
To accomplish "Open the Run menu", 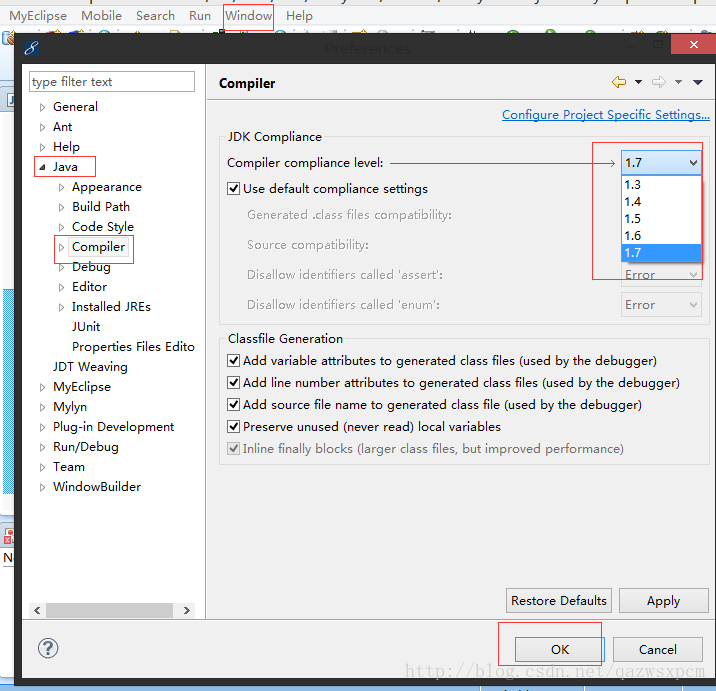I will pyautogui.click(x=200, y=16).
